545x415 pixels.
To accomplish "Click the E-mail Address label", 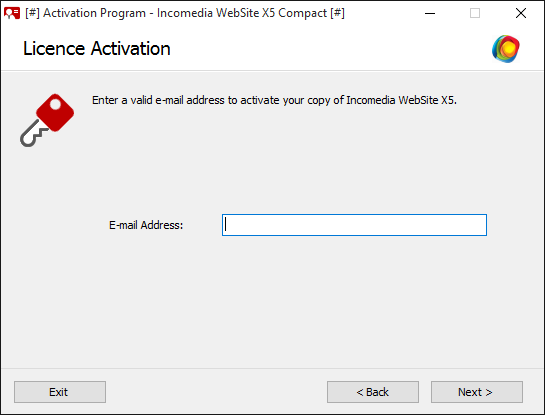I will pyautogui.click(x=146, y=225).
